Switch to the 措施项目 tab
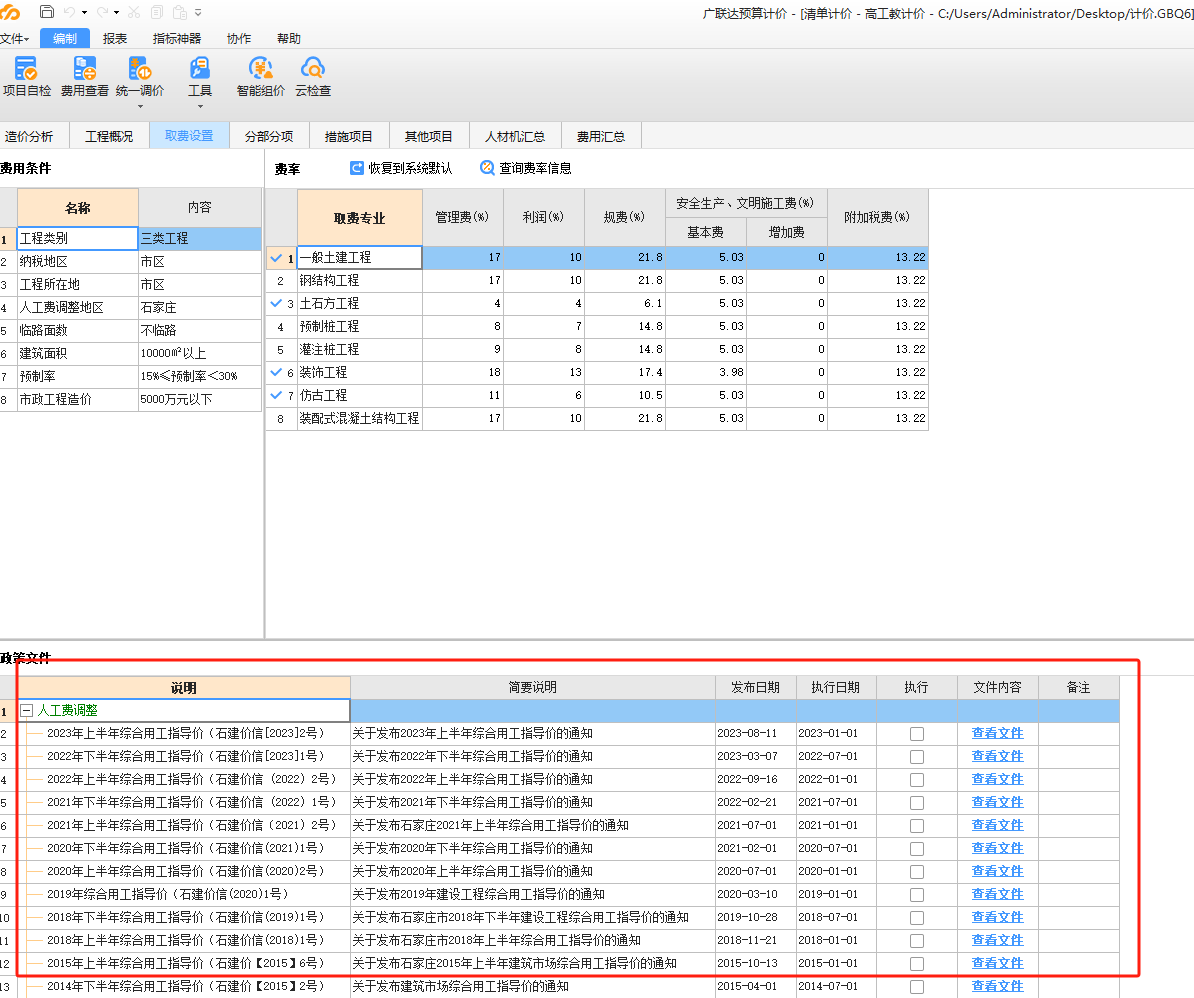The height and width of the screenshot is (998, 1194). coord(349,136)
